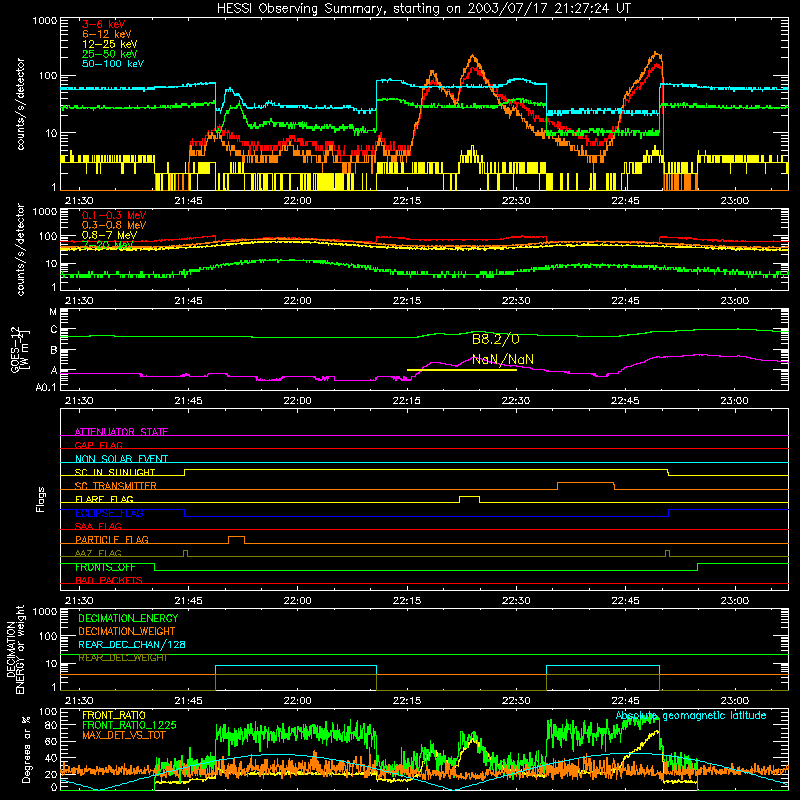Screen dimensions: 800x800
Task: Click the 'Degrees or %' vertical axis label
Action: (x=27, y=749)
